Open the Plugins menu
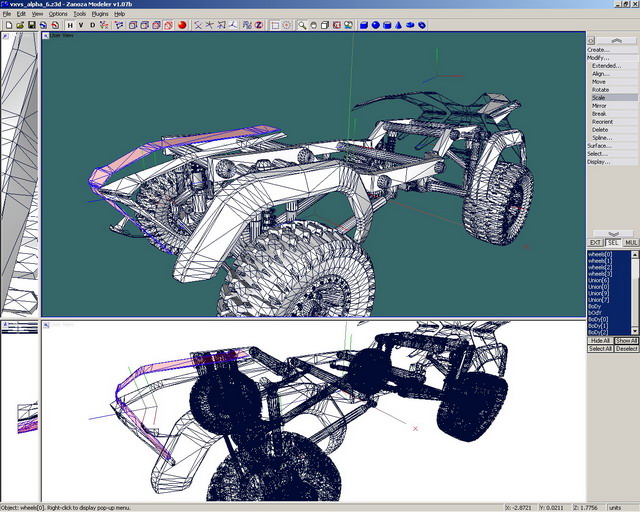The height and width of the screenshot is (512, 640). [x=99, y=14]
